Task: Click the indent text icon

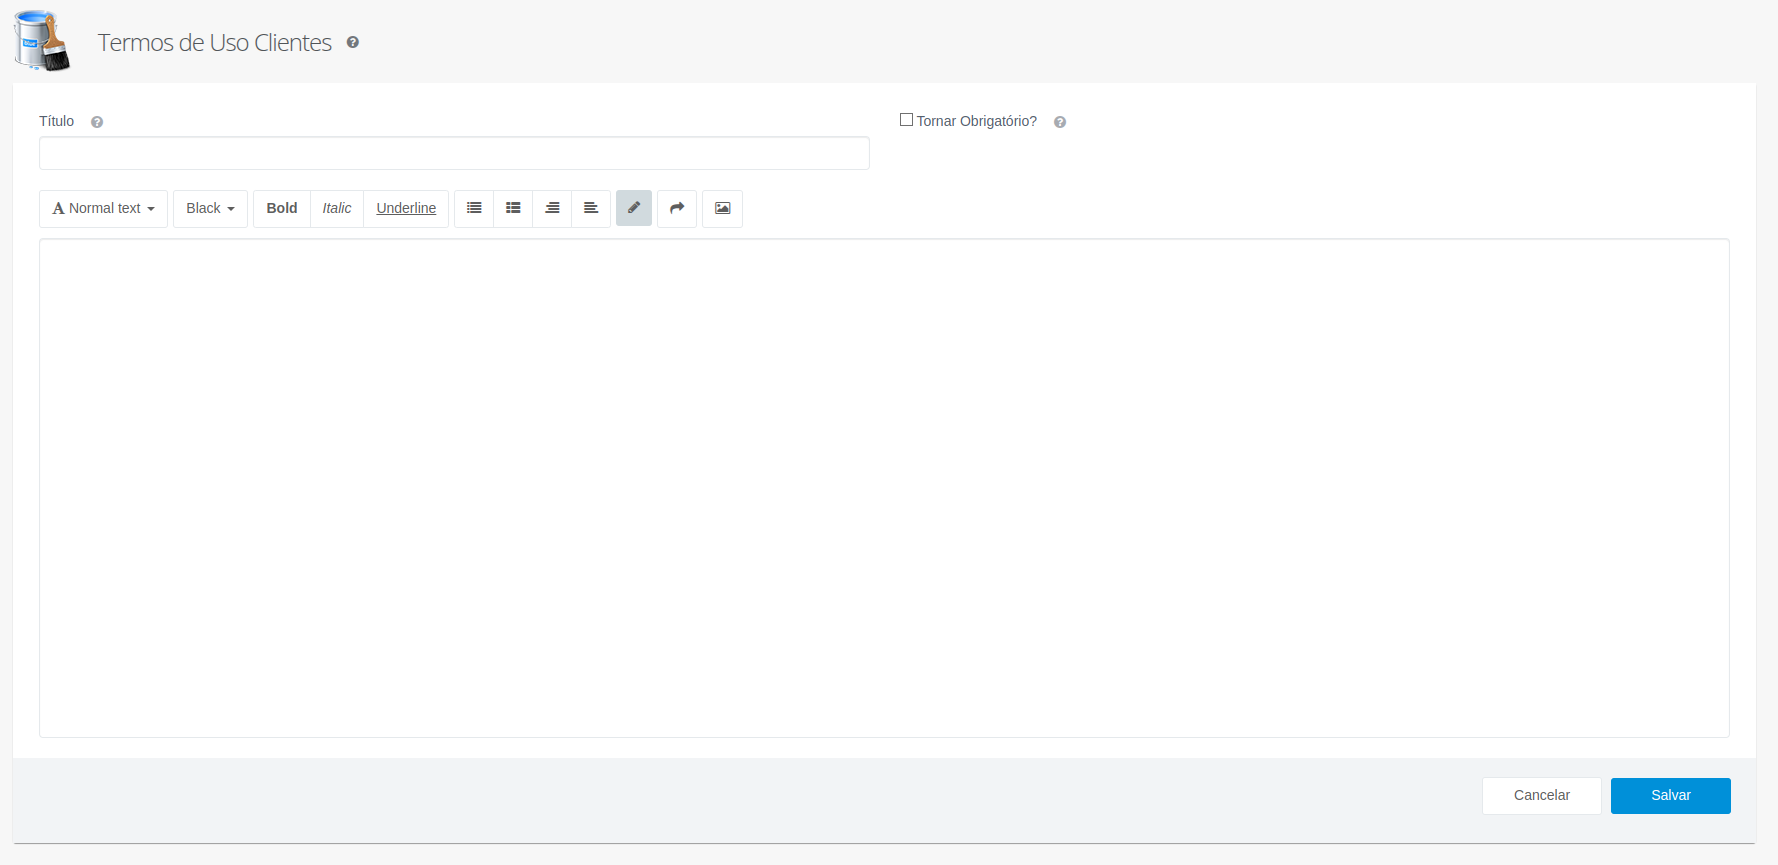Action: (591, 208)
